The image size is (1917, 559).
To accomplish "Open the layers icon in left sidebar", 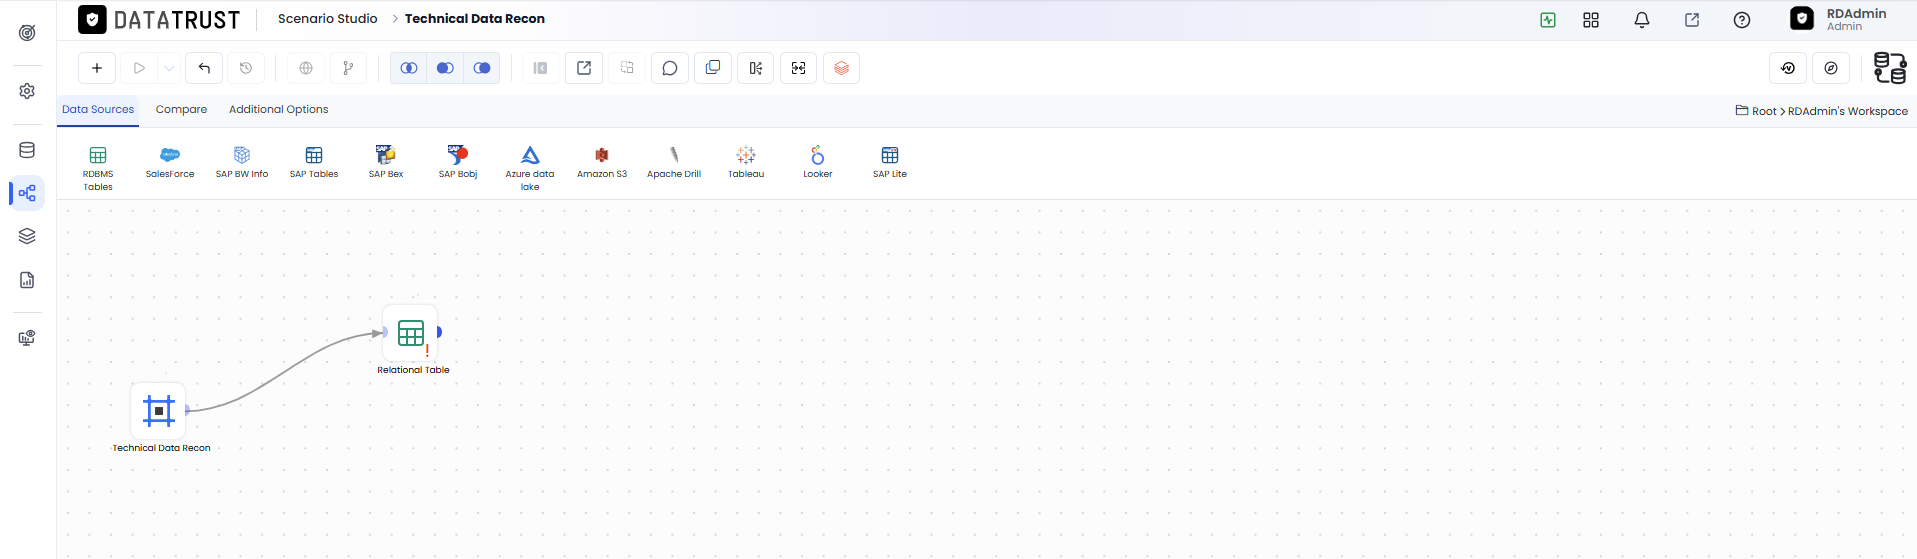I will point(27,236).
